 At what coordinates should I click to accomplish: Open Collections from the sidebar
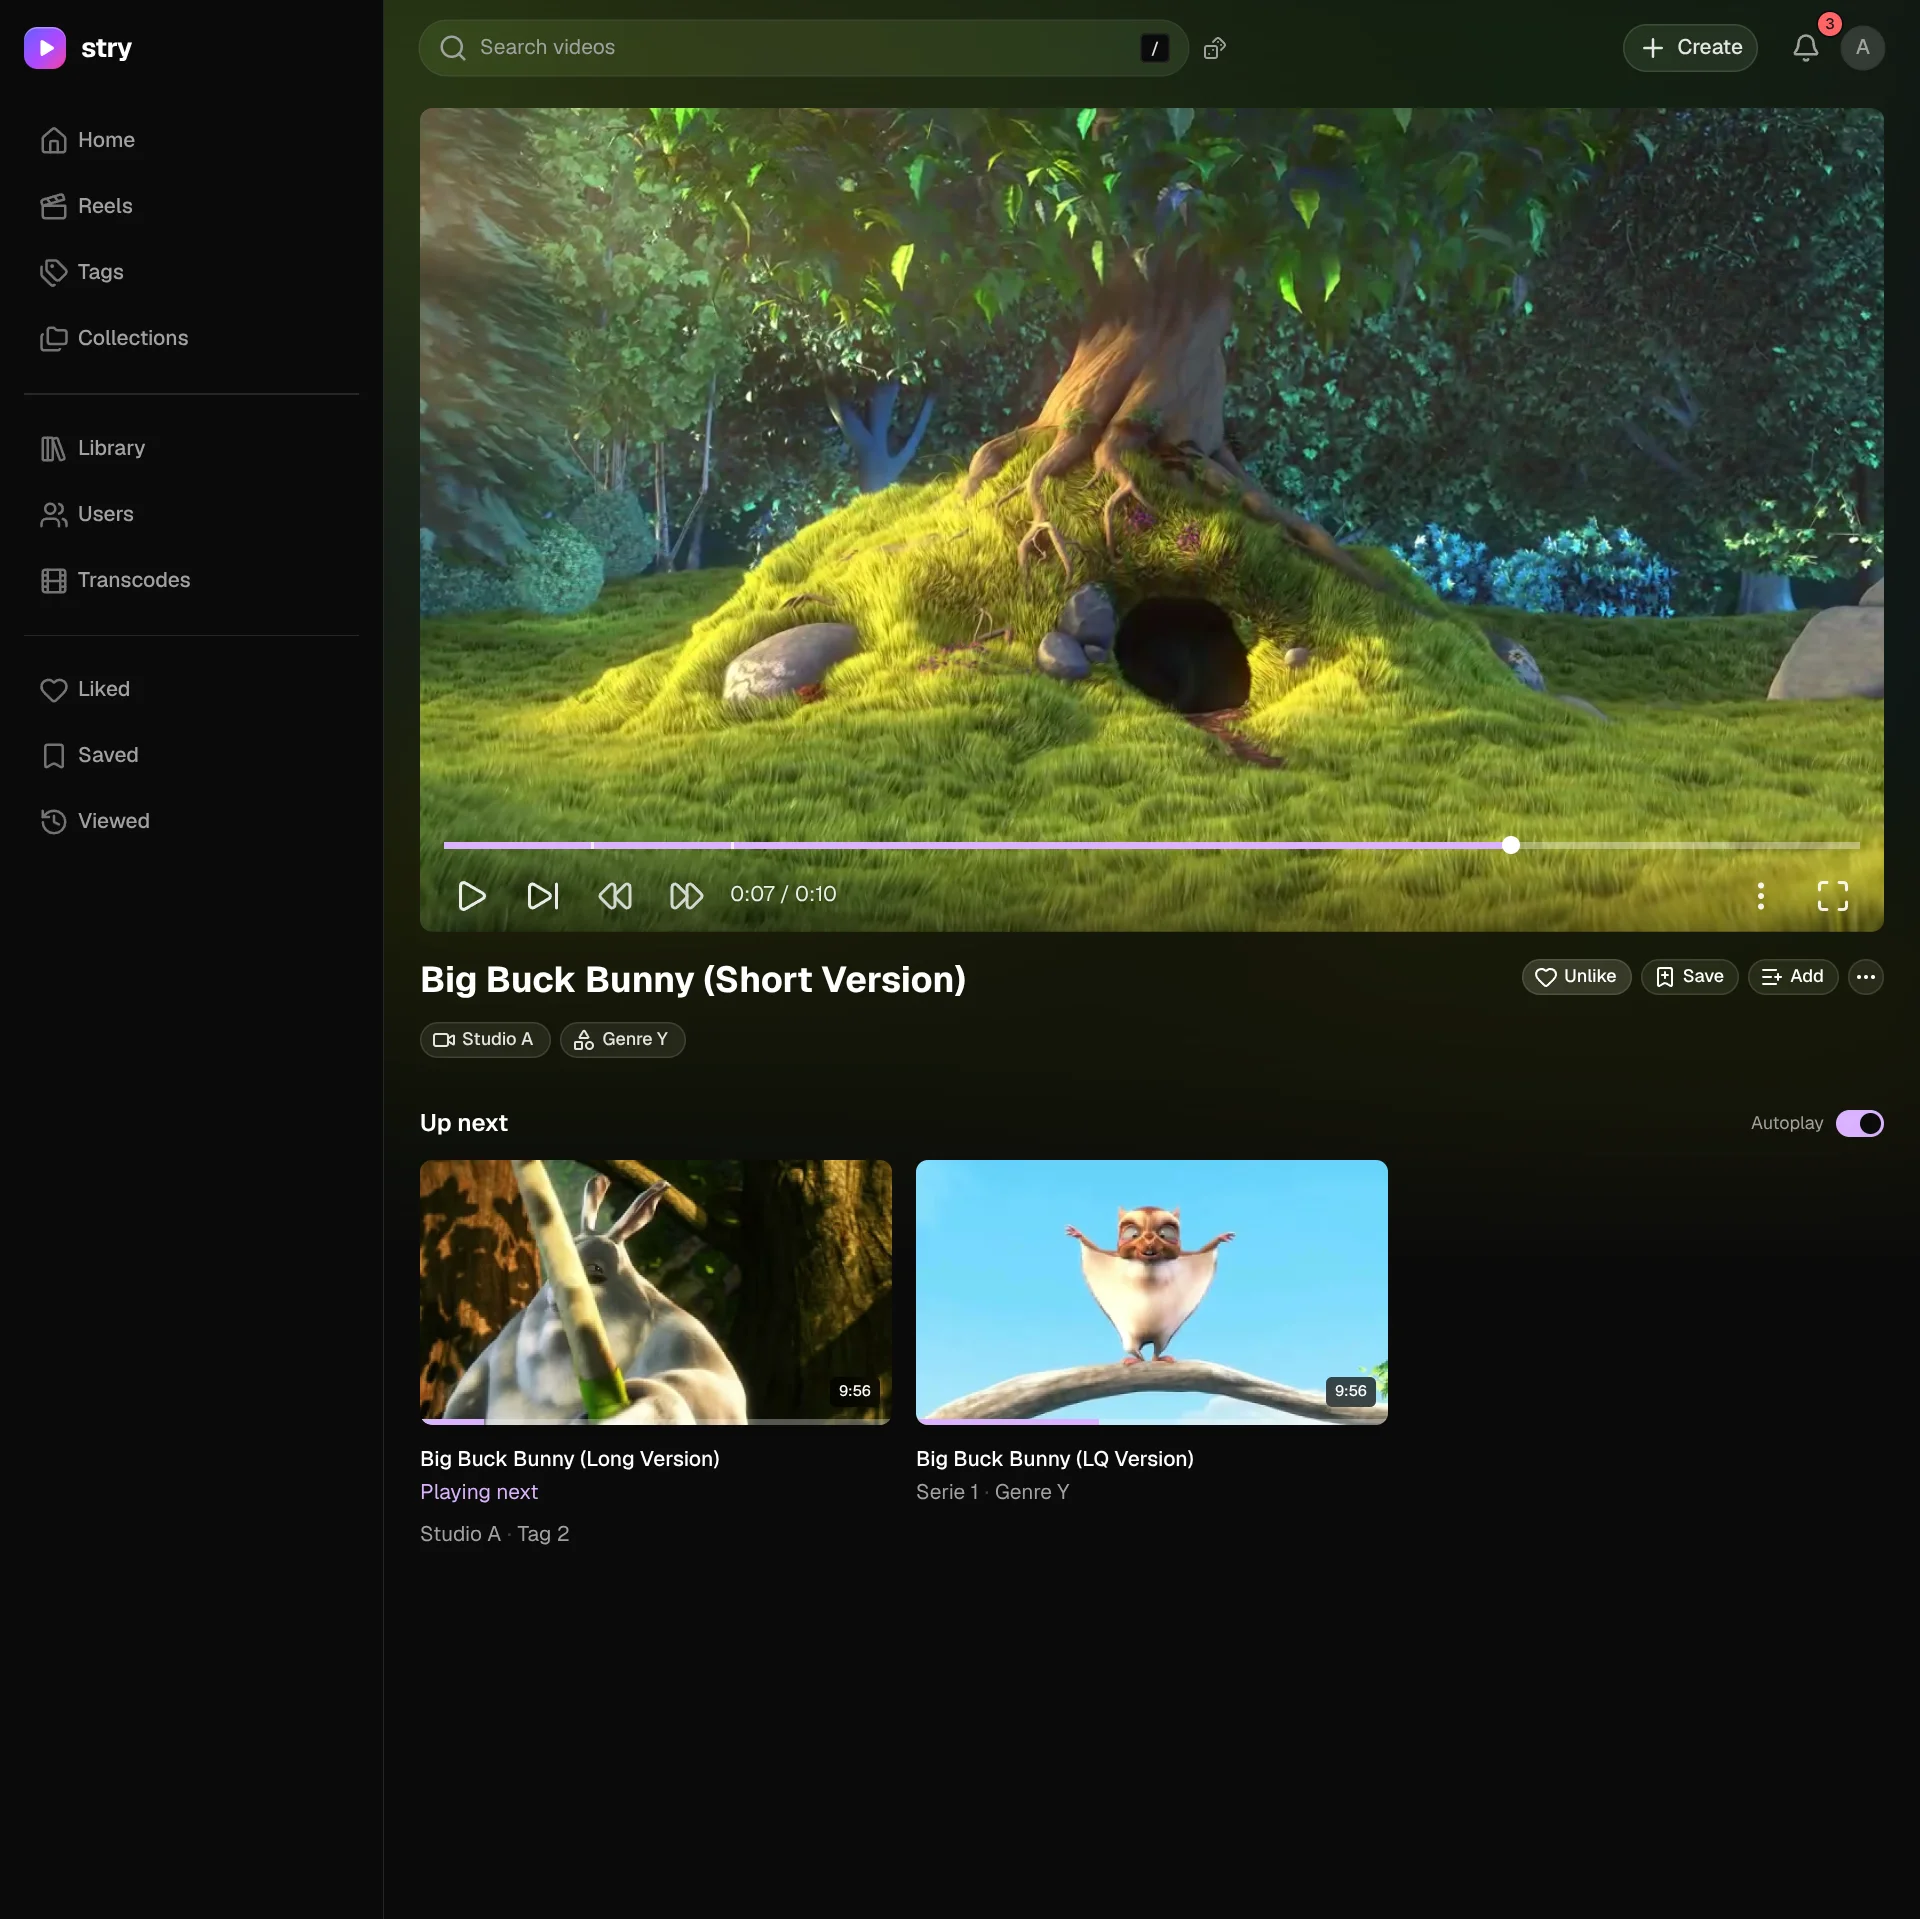click(190, 338)
